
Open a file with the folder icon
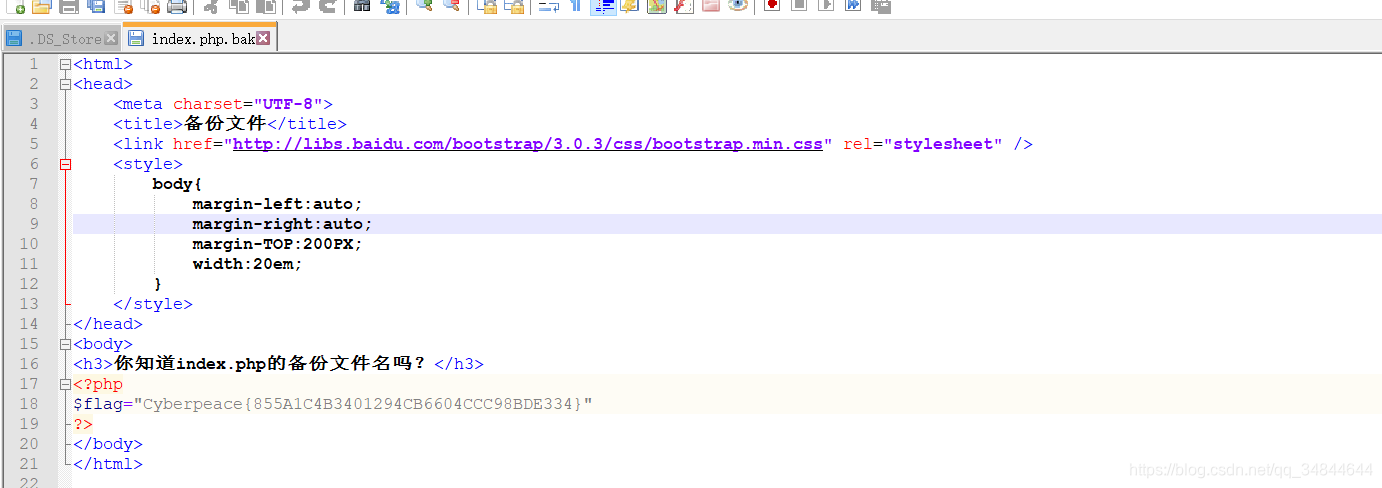42,5
